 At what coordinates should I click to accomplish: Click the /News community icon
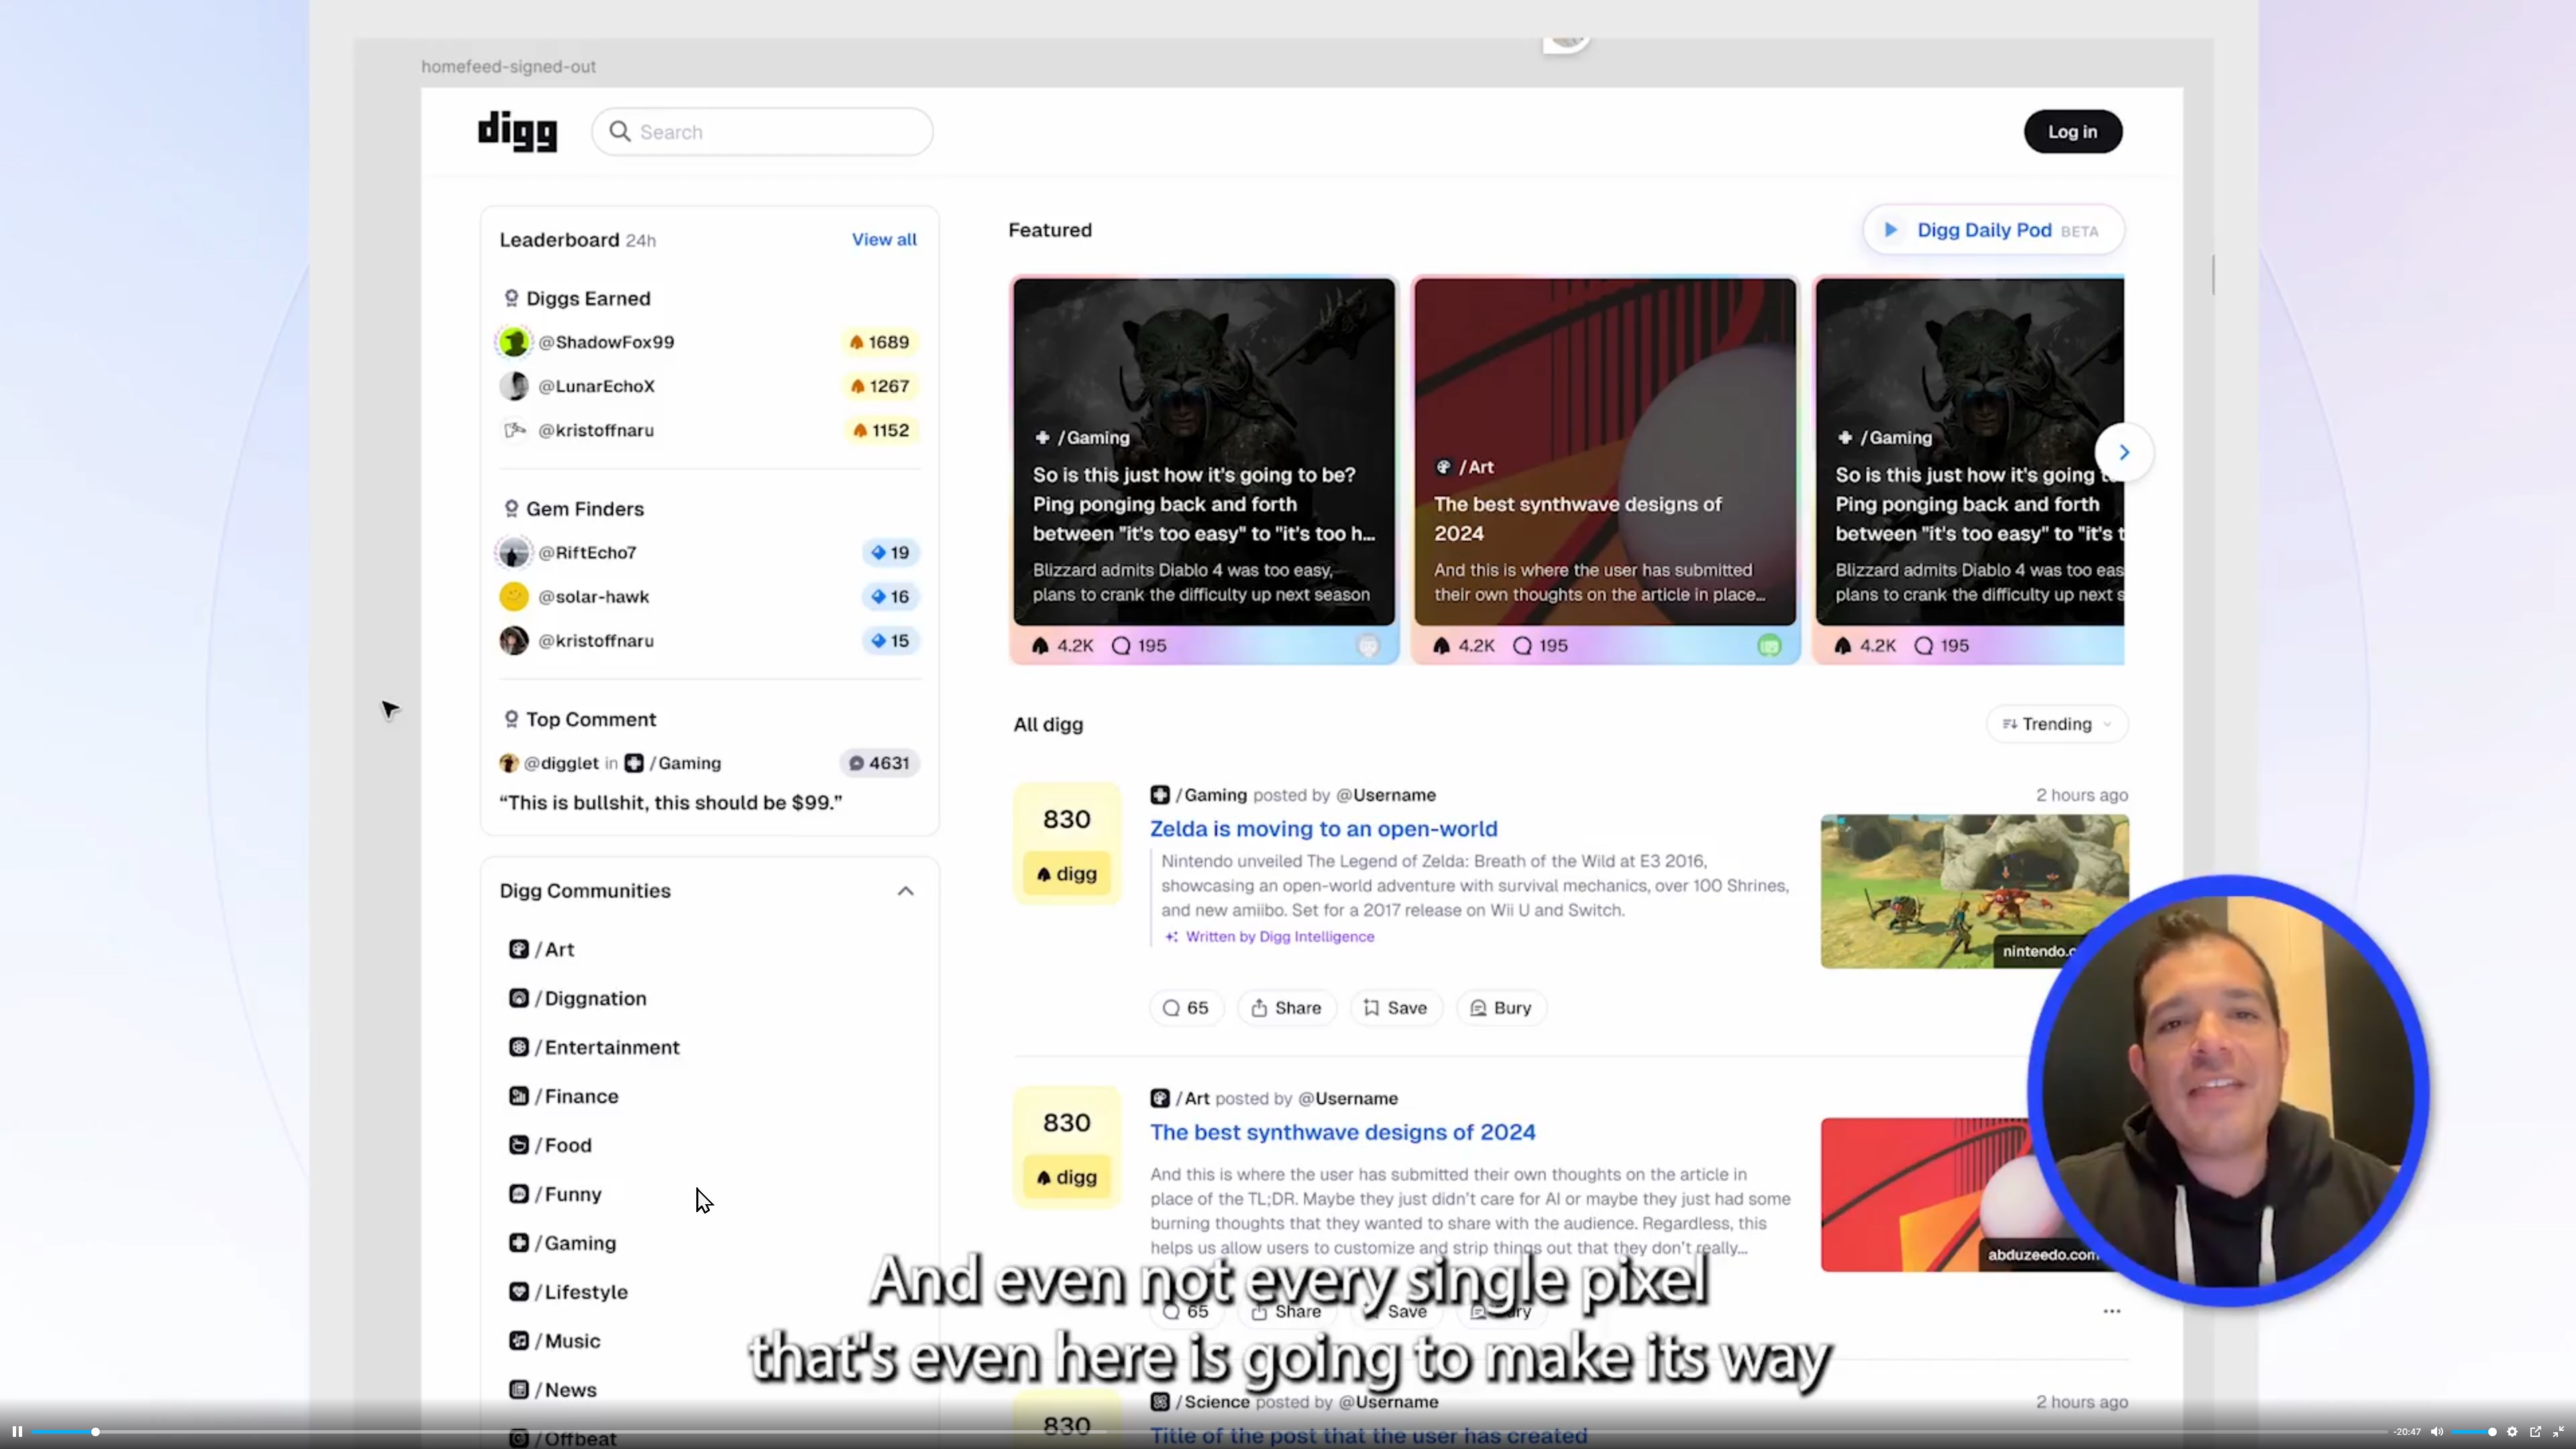(518, 1390)
